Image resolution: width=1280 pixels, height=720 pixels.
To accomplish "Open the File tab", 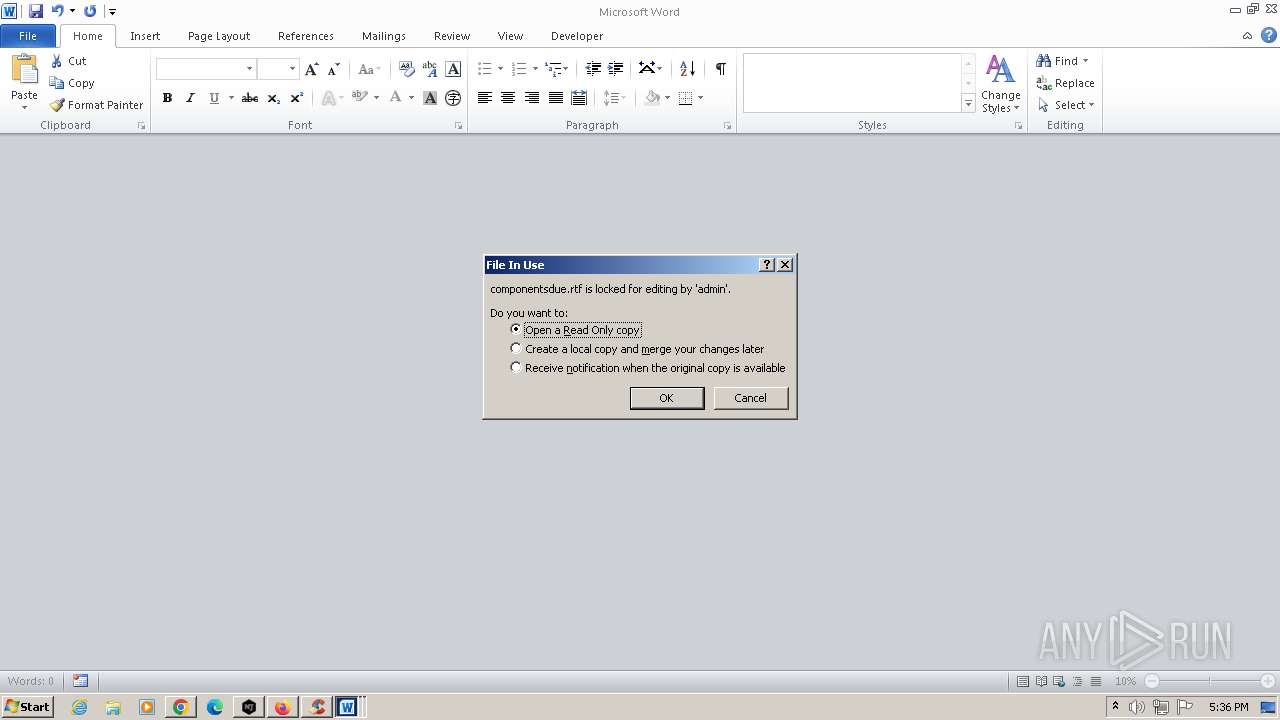I will coord(28,36).
